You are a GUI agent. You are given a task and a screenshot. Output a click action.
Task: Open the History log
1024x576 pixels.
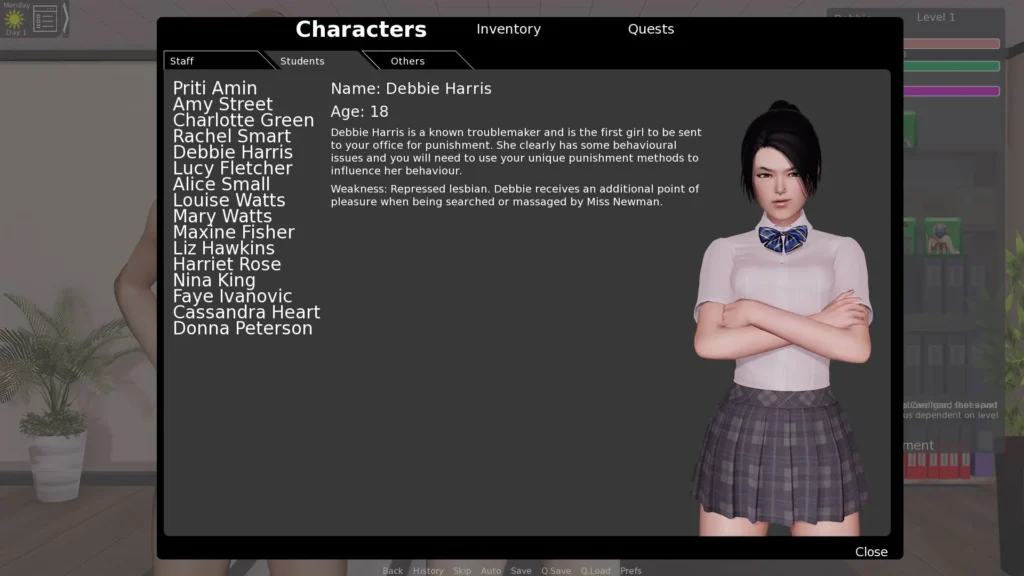tap(428, 571)
